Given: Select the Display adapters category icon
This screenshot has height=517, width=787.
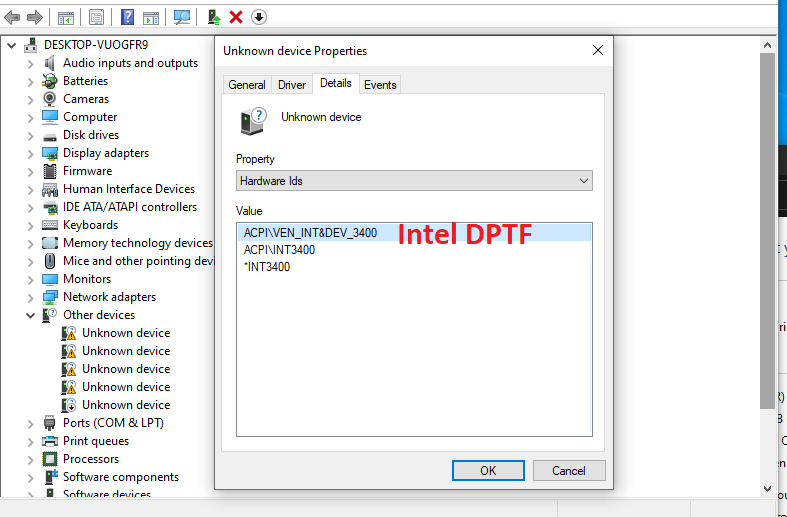Looking at the screenshot, I should pyautogui.click(x=50, y=153).
